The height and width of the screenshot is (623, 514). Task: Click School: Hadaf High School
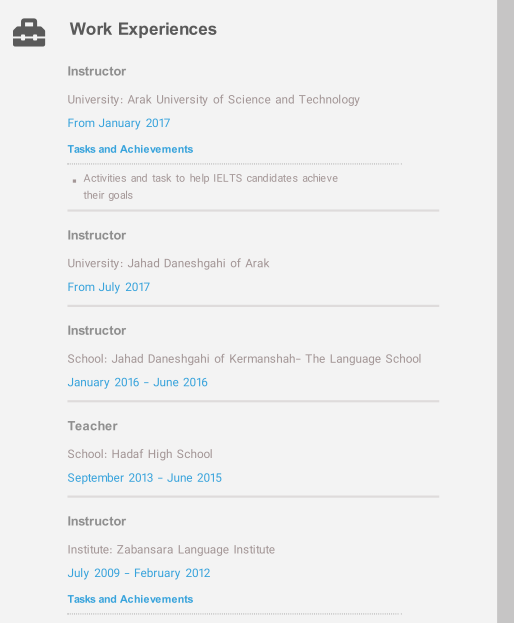pyautogui.click(x=140, y=454)
